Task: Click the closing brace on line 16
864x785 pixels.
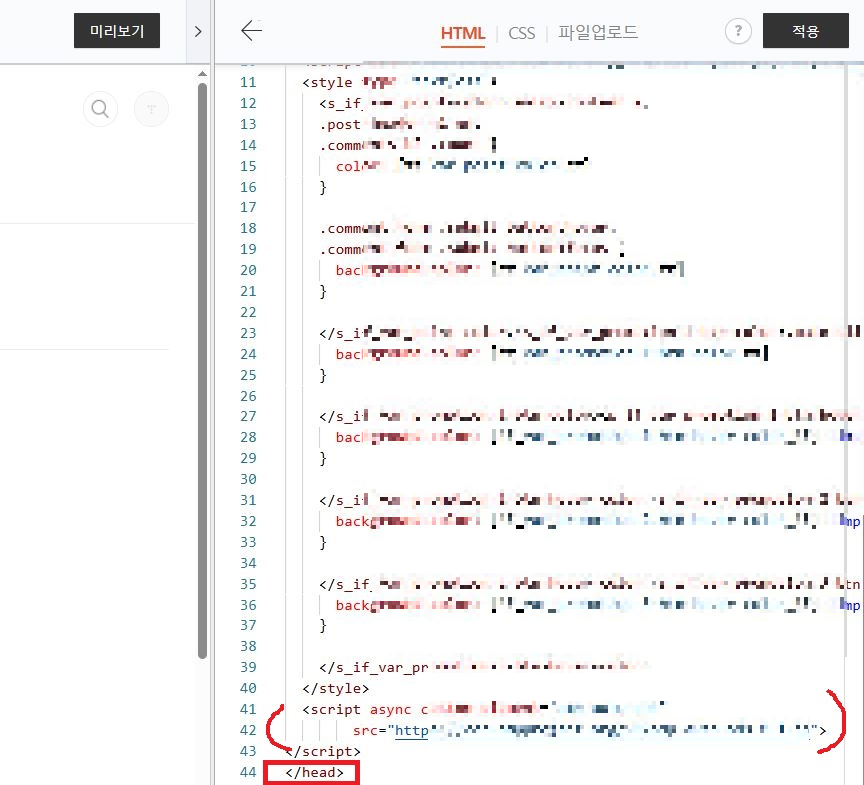Action: pos(323,187)
